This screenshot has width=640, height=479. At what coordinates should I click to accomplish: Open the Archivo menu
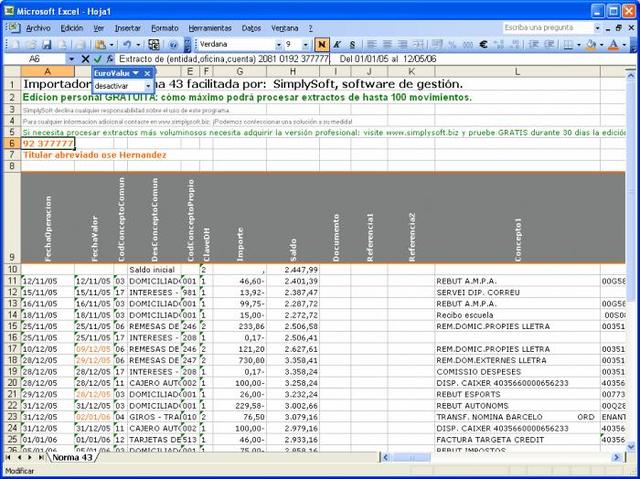(x=38, y=28)
